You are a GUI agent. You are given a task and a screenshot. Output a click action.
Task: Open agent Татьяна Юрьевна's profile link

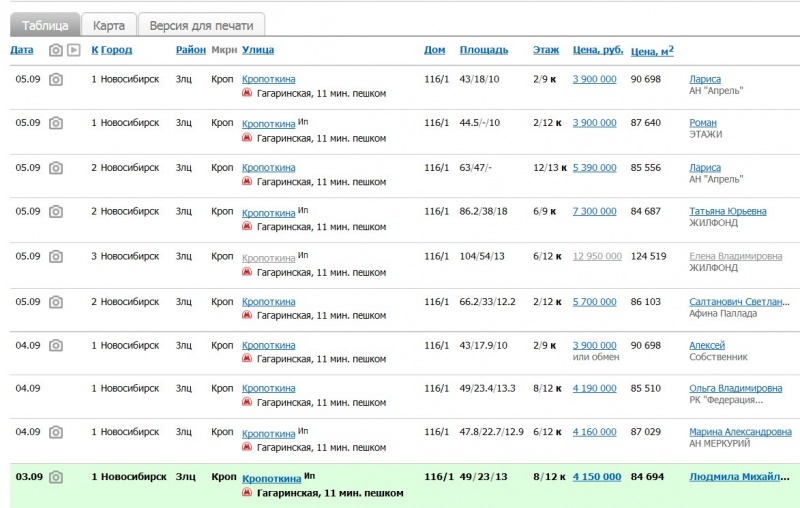click(x=728, y=211)
